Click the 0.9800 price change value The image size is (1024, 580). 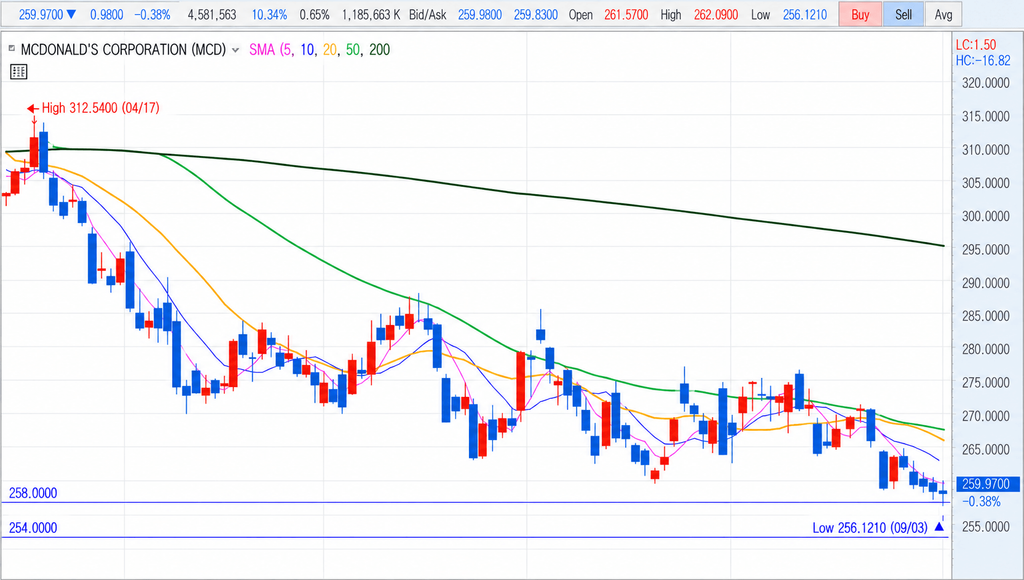106,14
